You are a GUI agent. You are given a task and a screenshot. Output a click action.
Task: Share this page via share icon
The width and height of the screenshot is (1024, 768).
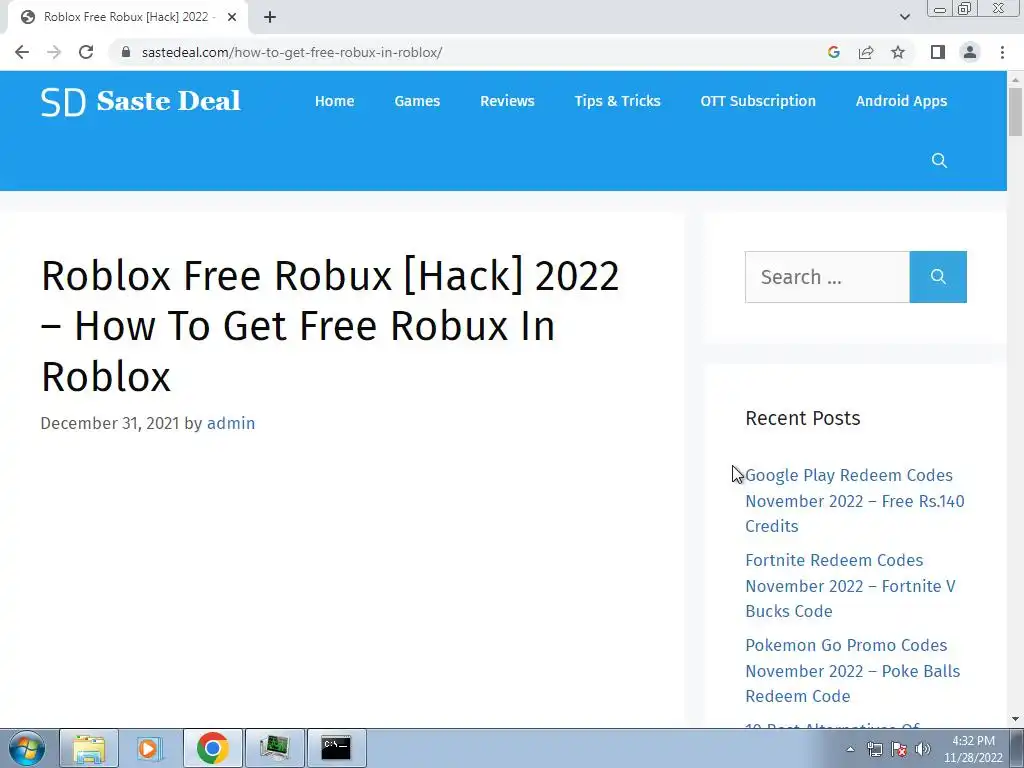coord(866,52)
